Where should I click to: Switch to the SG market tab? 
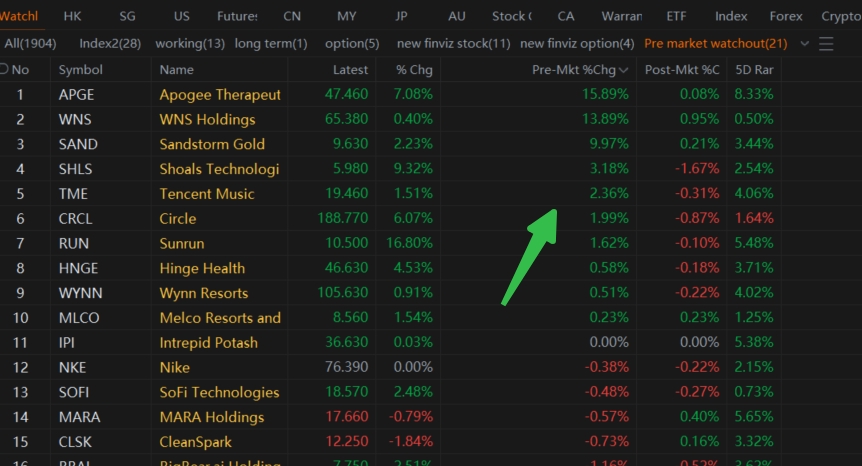tap(128, 16)
